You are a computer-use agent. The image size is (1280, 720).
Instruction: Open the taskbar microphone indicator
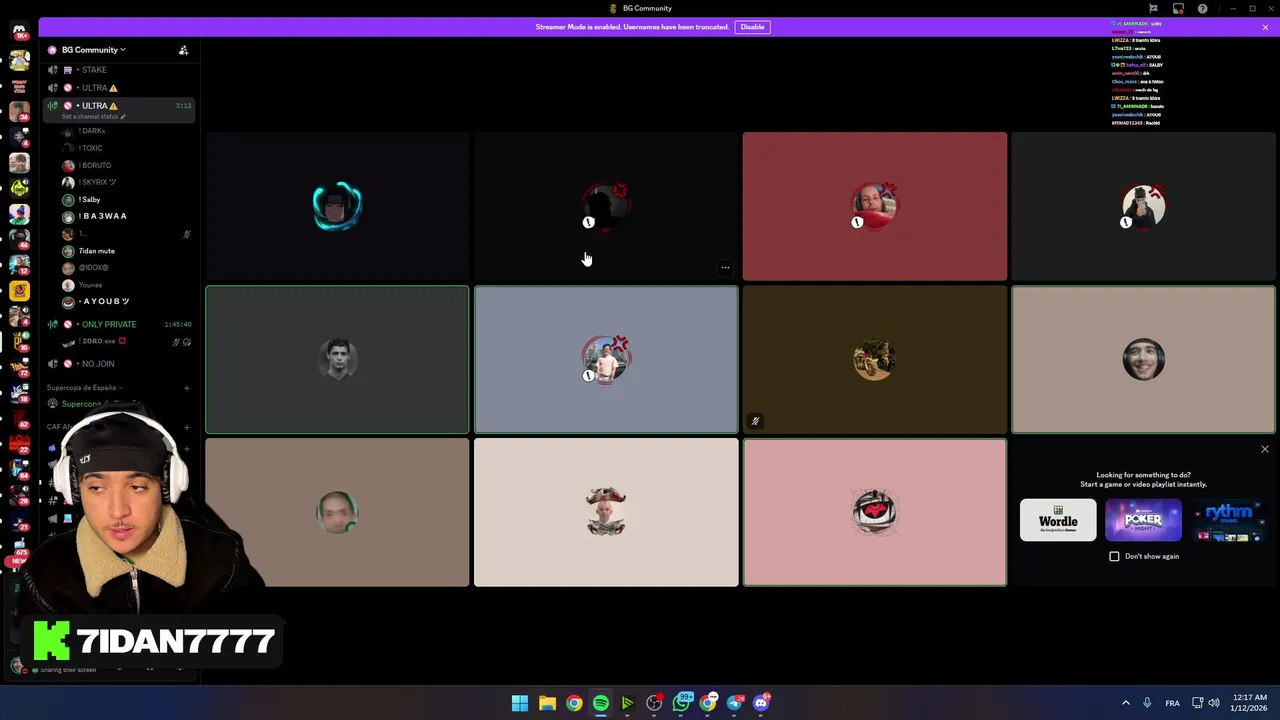pyautogui.click(x=1147, y=703)
